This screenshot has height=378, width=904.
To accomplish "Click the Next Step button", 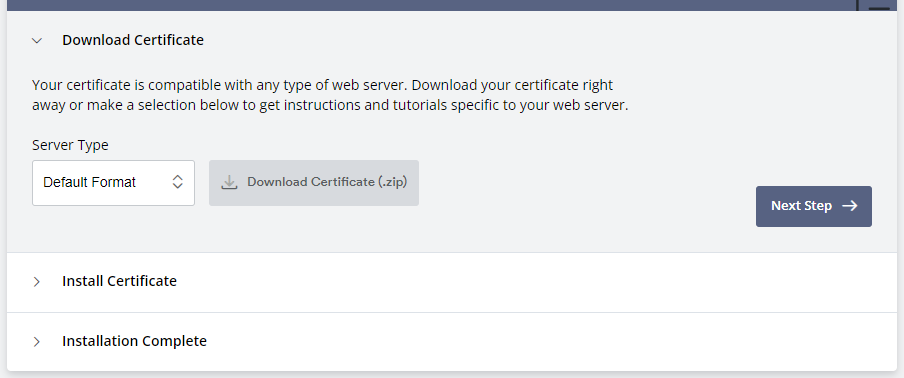I will [813, 206].
